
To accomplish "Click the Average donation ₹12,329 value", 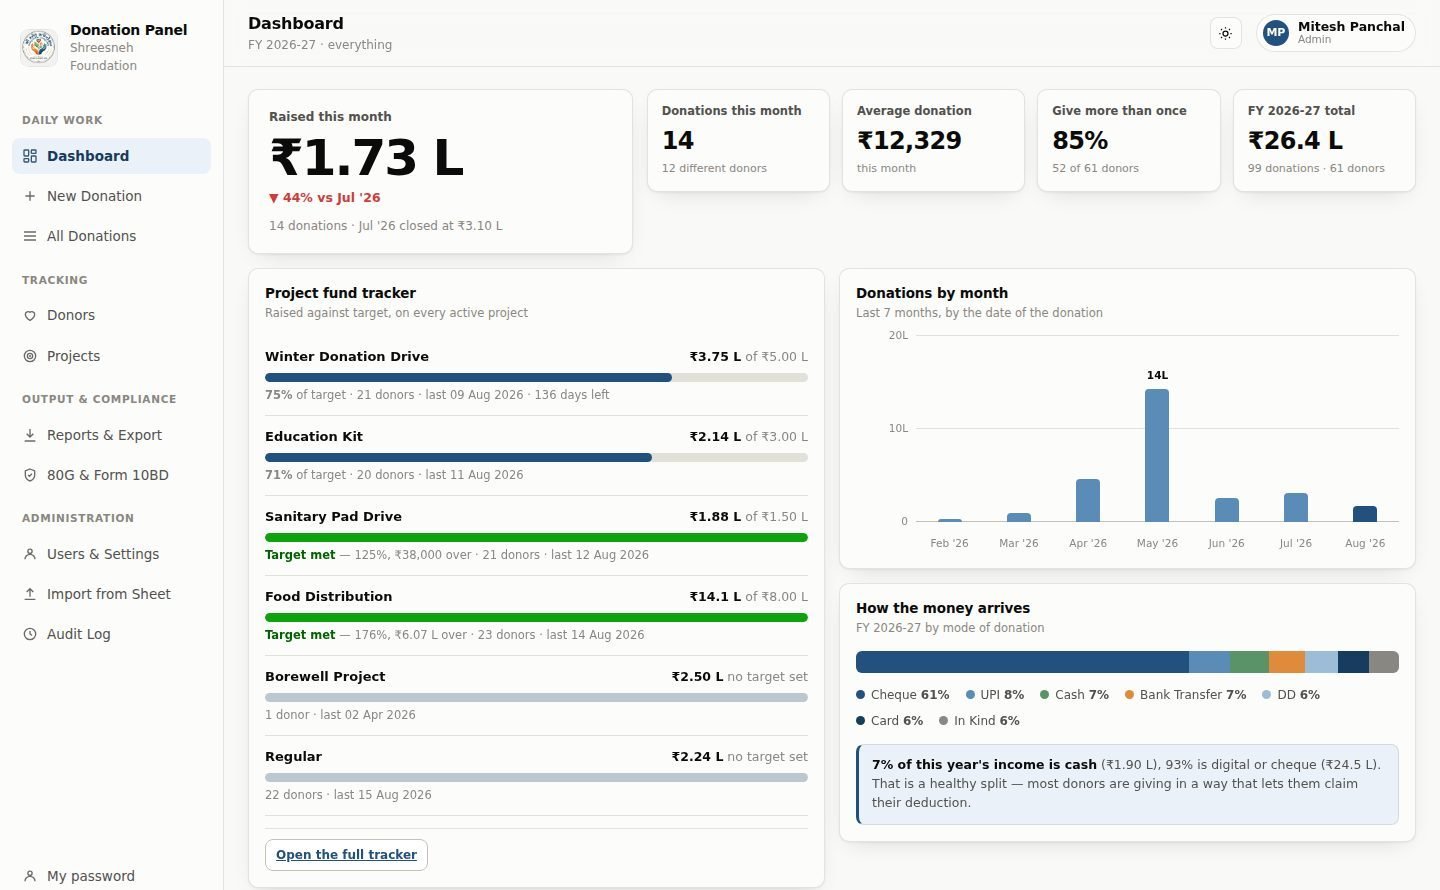I will pos(909,141).
